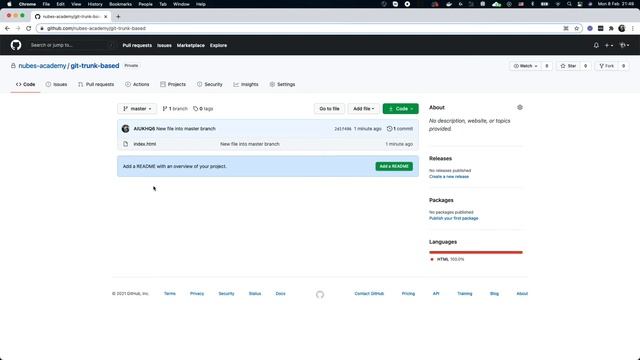Expand the Add file dropdown

click(x=363, y=109)
